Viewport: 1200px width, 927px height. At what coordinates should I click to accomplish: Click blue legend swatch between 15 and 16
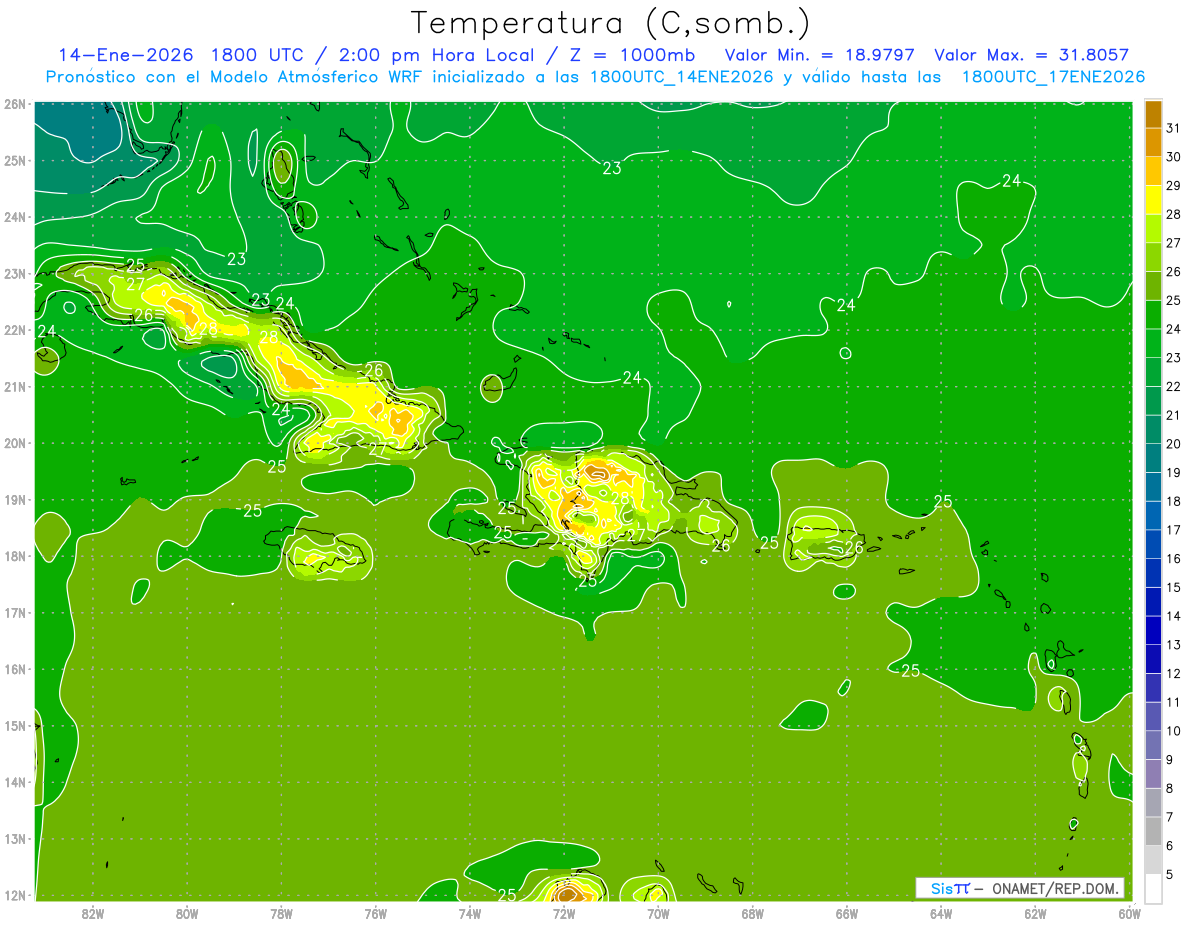click(1153, 573)
